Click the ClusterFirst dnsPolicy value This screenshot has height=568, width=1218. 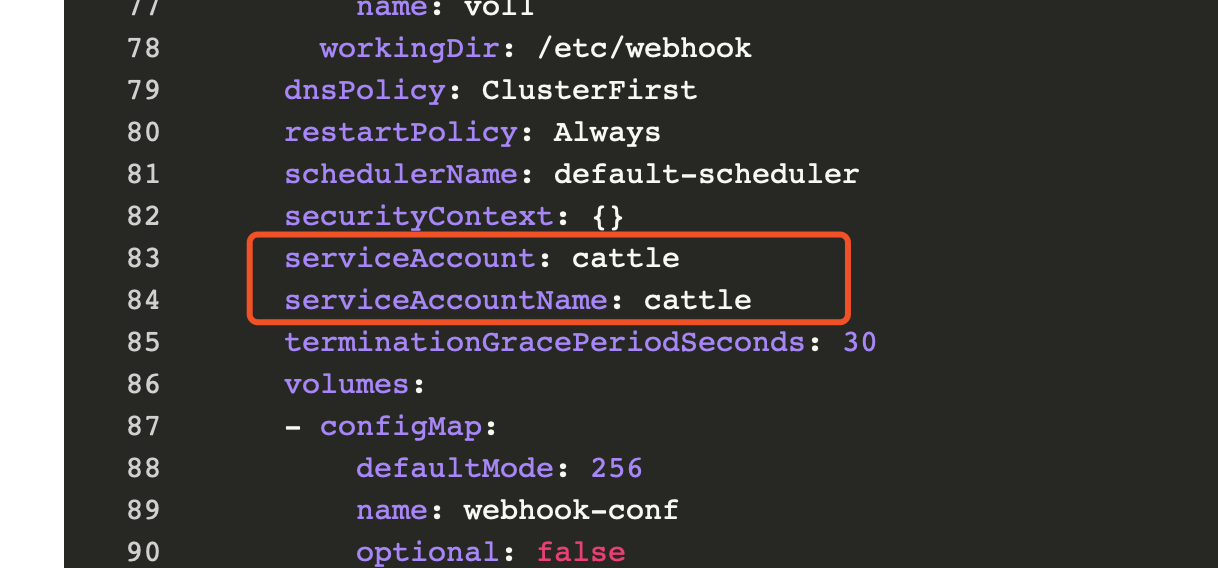tap(589, 90)
